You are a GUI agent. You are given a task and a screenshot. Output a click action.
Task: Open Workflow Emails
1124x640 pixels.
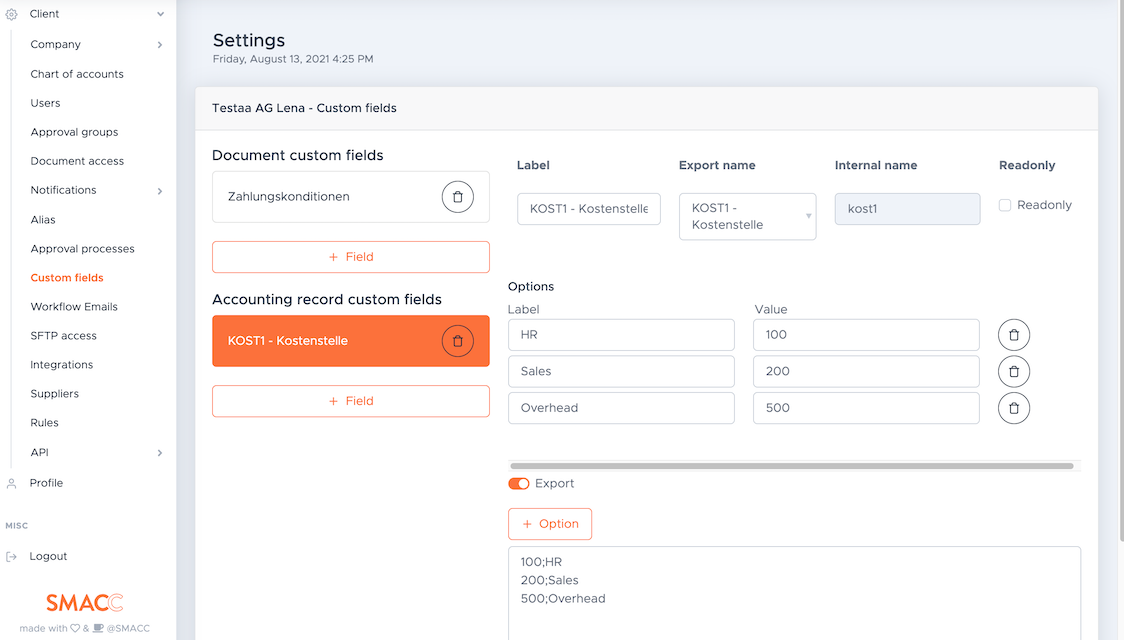pyautogui.click(x=74, y=307)
